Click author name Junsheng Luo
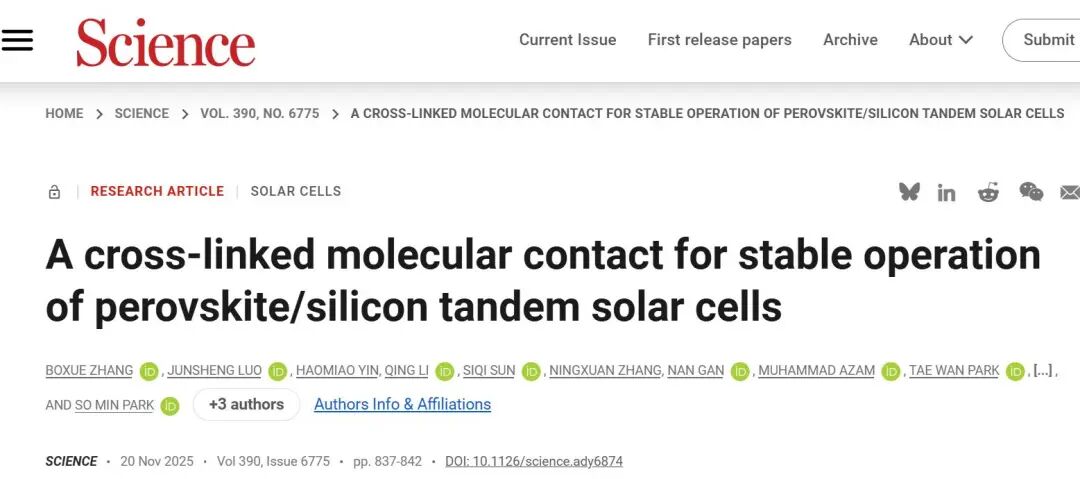The width and height of the screenshot is (1080, 479). [x=214, y=370]
